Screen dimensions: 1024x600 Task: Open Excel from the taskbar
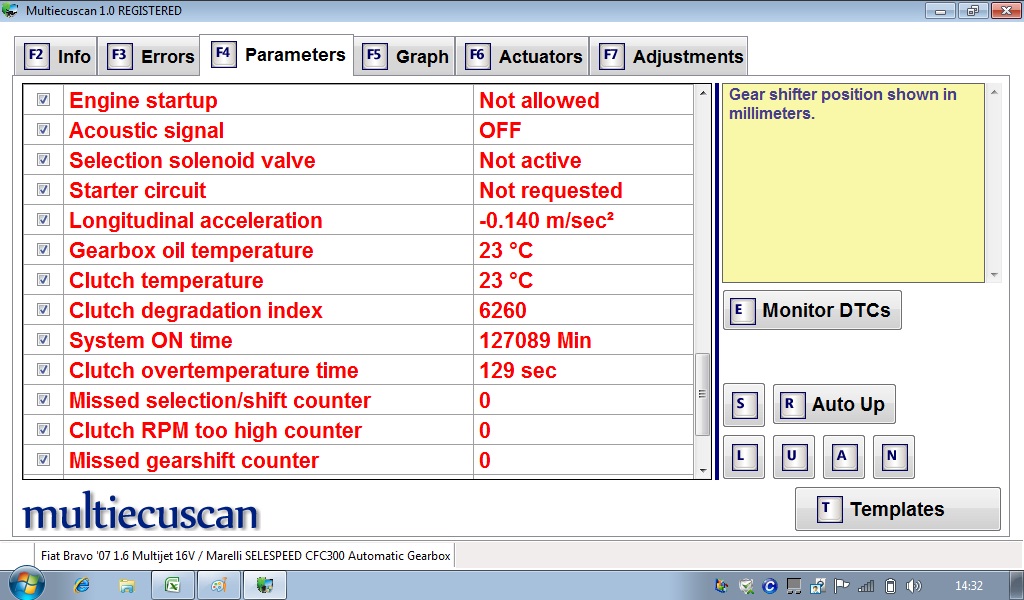point(172,585)
